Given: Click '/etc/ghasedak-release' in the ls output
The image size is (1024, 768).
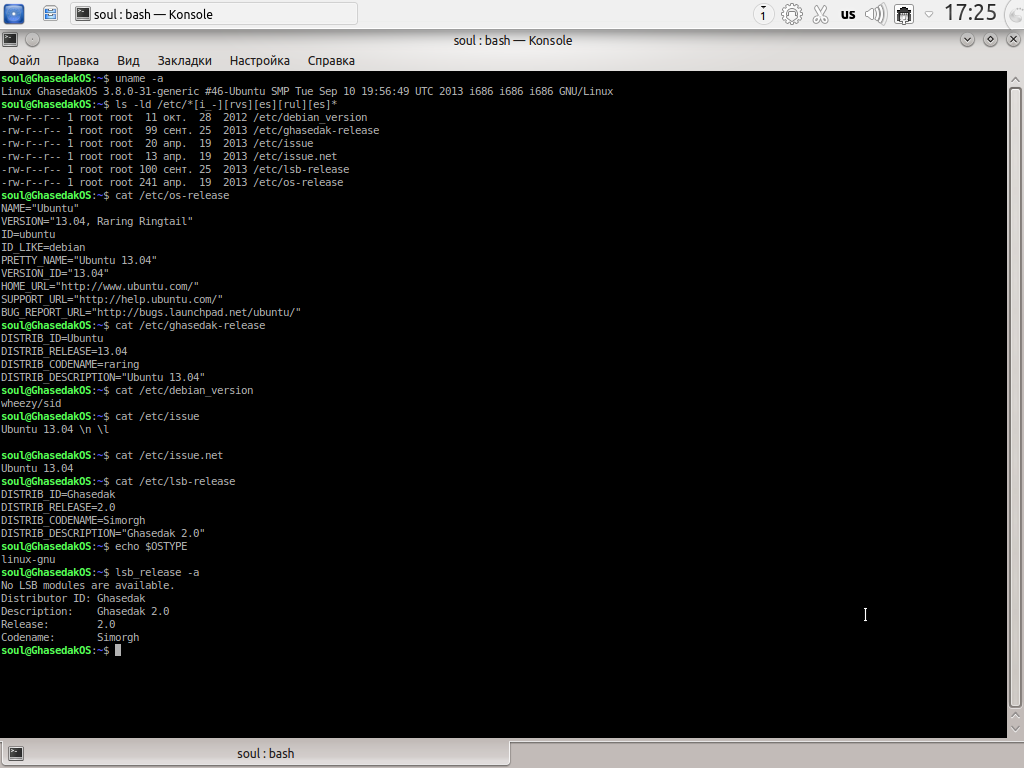Looking at the screenshot, I should coord(316,131).
